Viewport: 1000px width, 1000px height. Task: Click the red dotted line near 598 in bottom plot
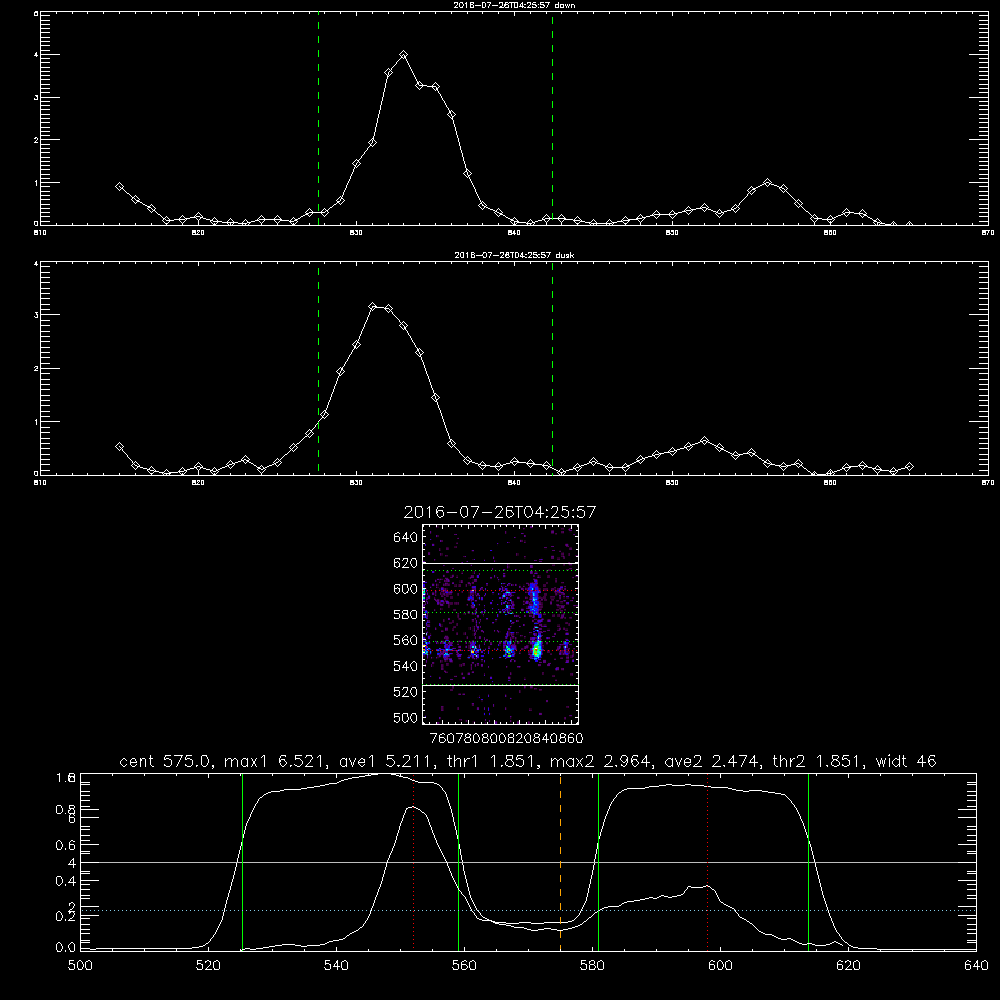click(x=707, y=861)
